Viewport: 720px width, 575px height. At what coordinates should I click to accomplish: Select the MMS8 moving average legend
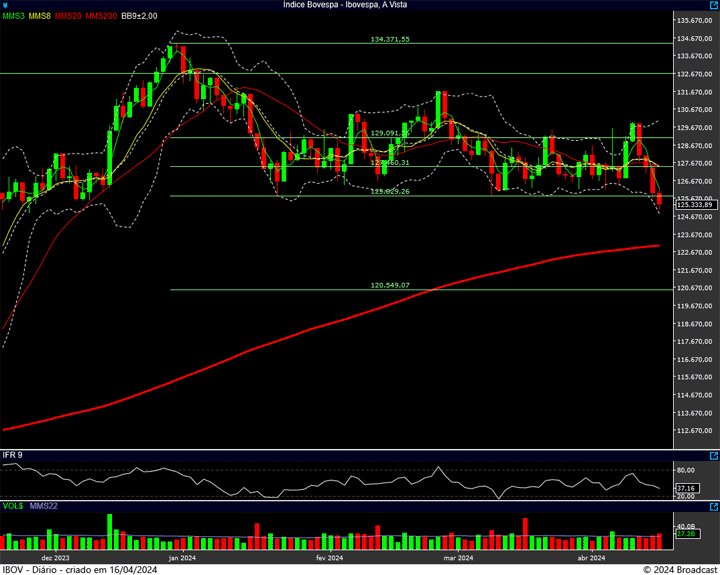41,16
